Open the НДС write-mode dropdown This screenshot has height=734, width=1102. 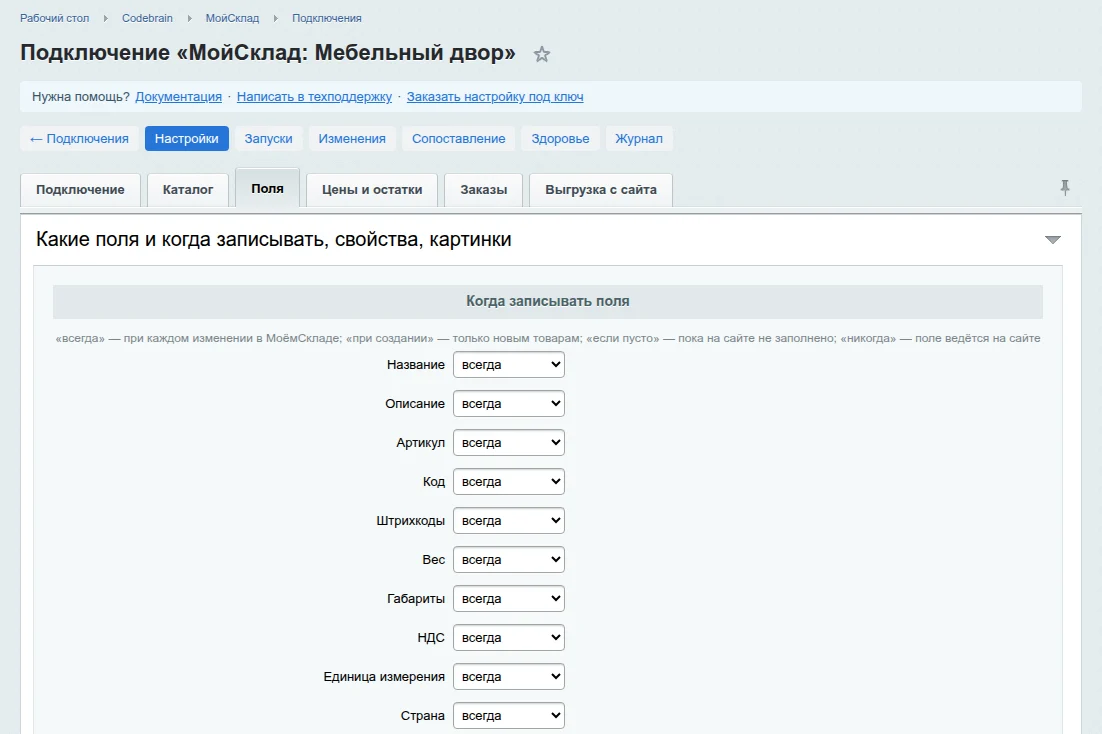509,638
